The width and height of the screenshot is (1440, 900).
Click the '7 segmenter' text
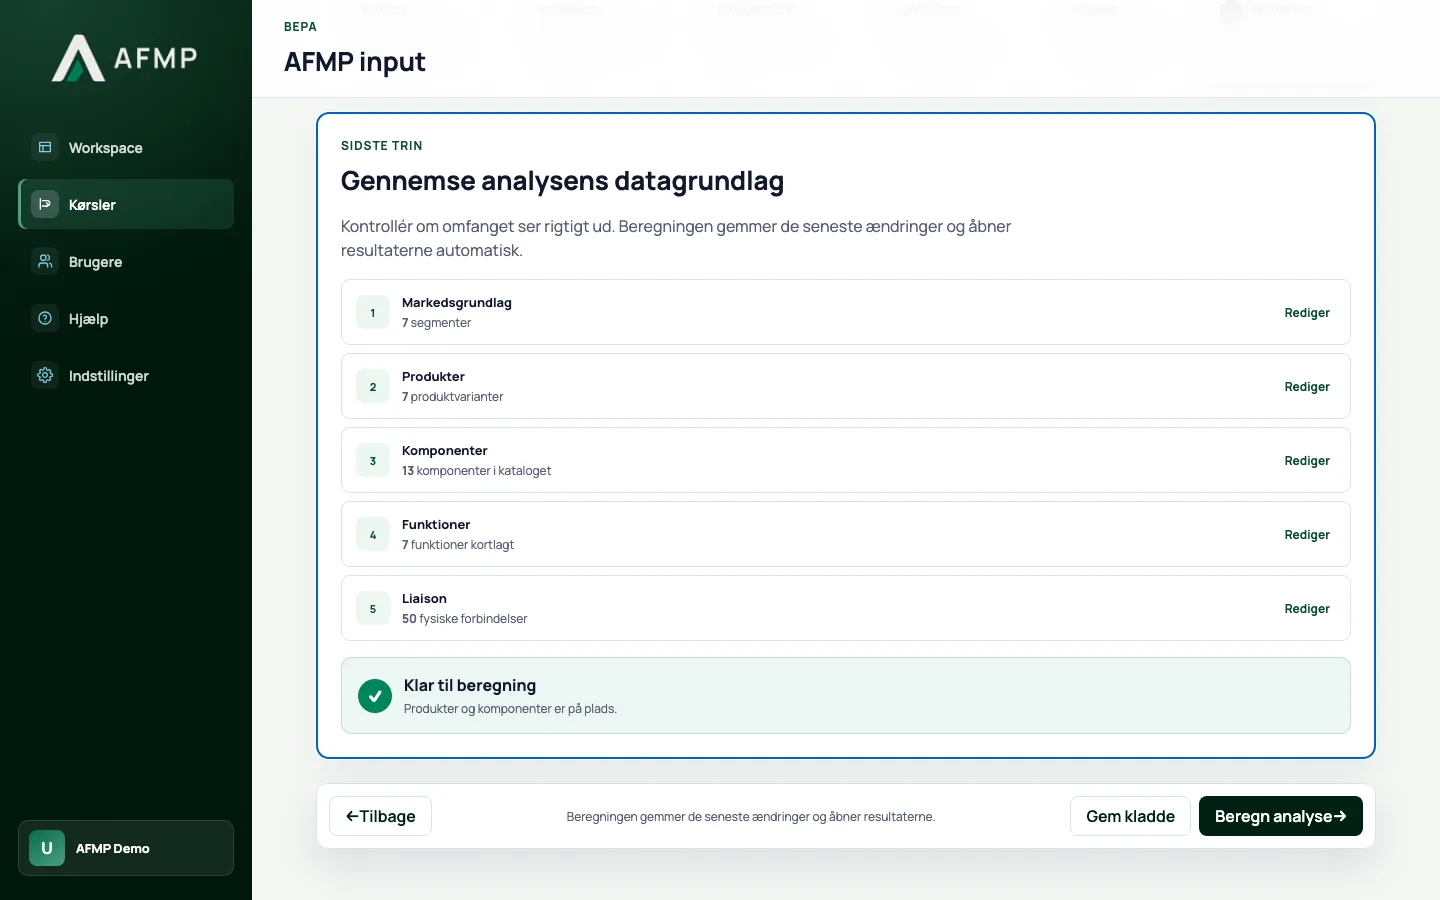(436, 323)
